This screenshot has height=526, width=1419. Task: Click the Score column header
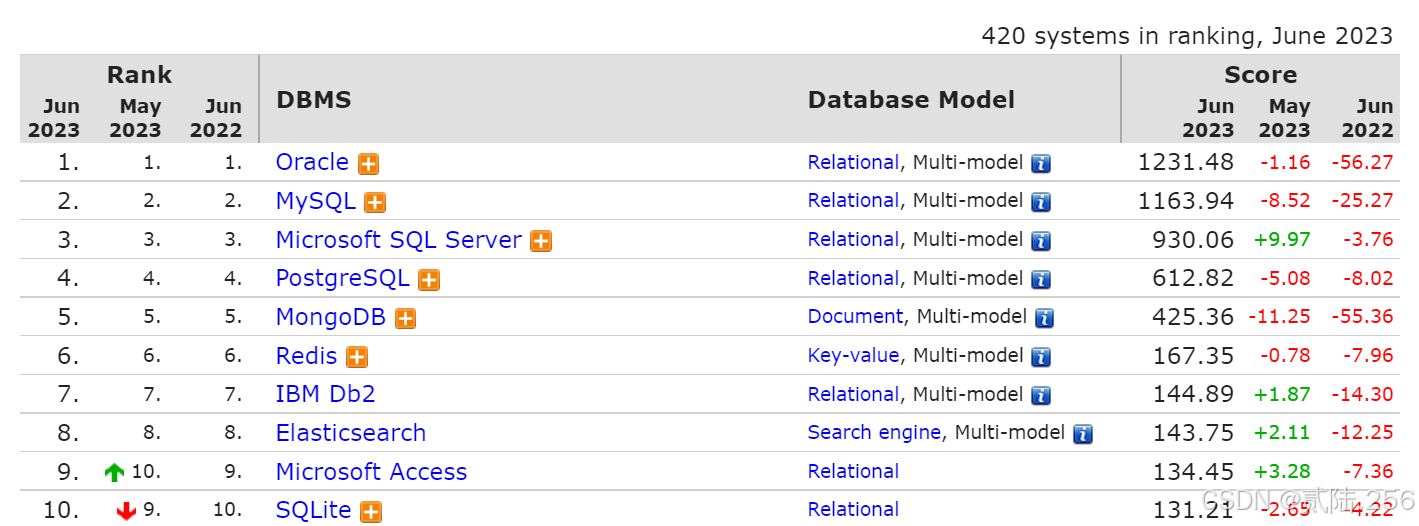click(1260, 75)
